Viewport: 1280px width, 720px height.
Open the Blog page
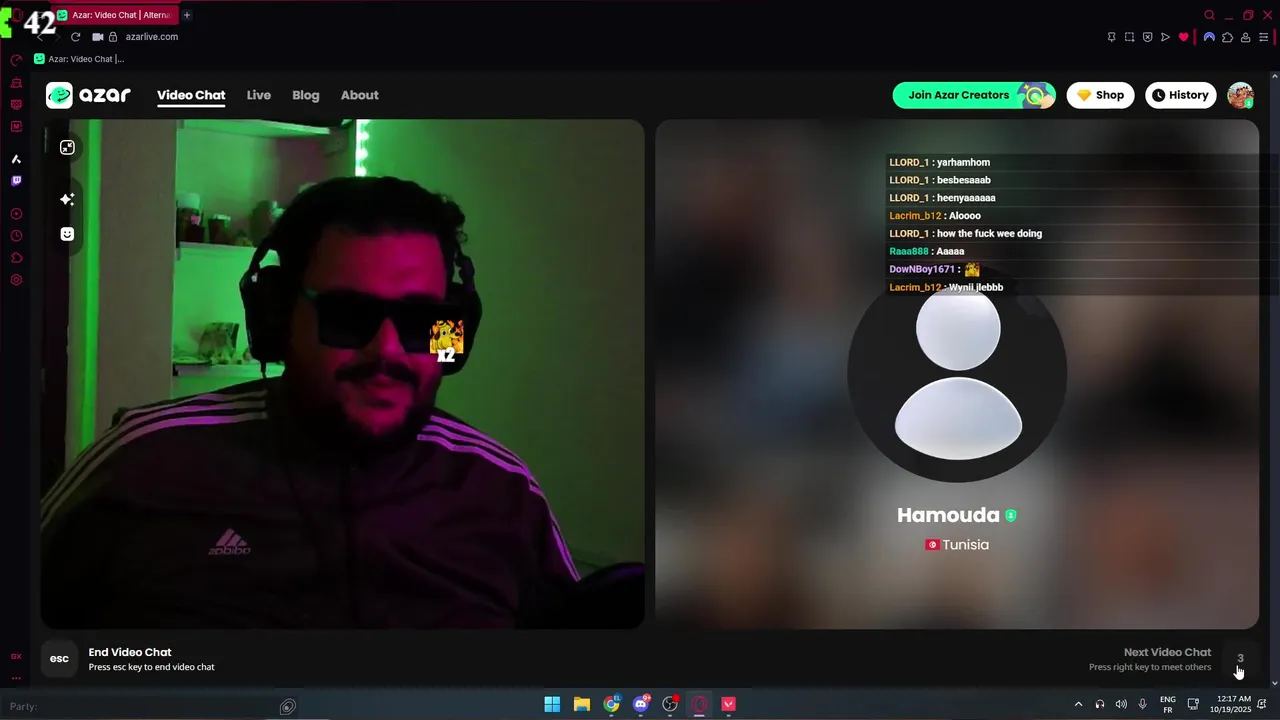[306, 95]
